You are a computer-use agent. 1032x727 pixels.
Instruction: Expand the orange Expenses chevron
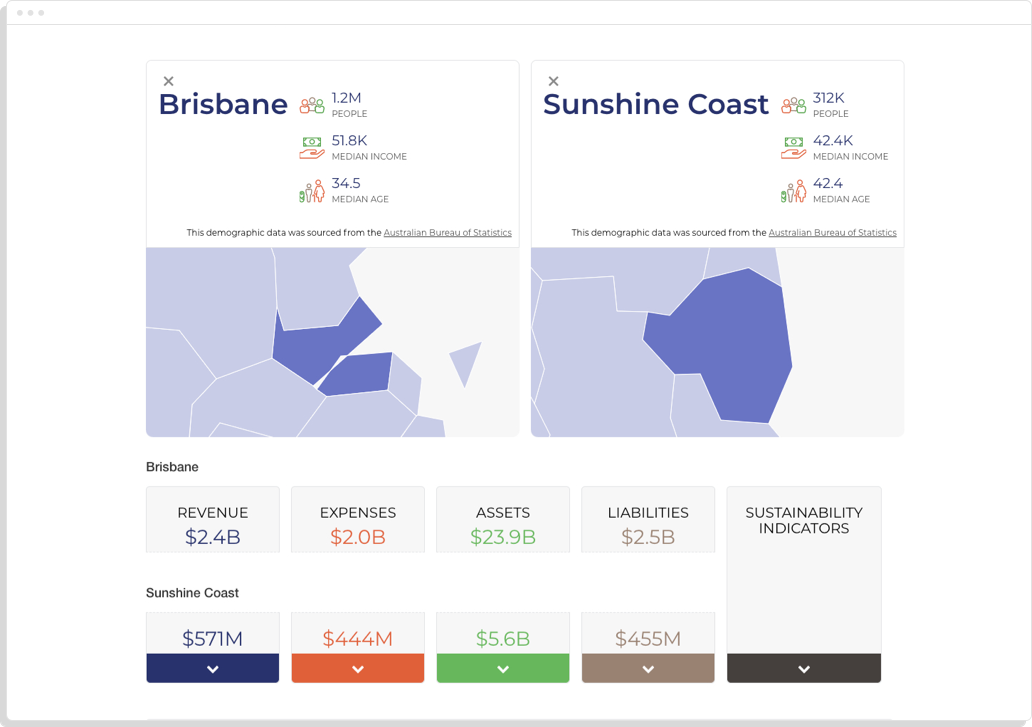(x=357, y=667)
